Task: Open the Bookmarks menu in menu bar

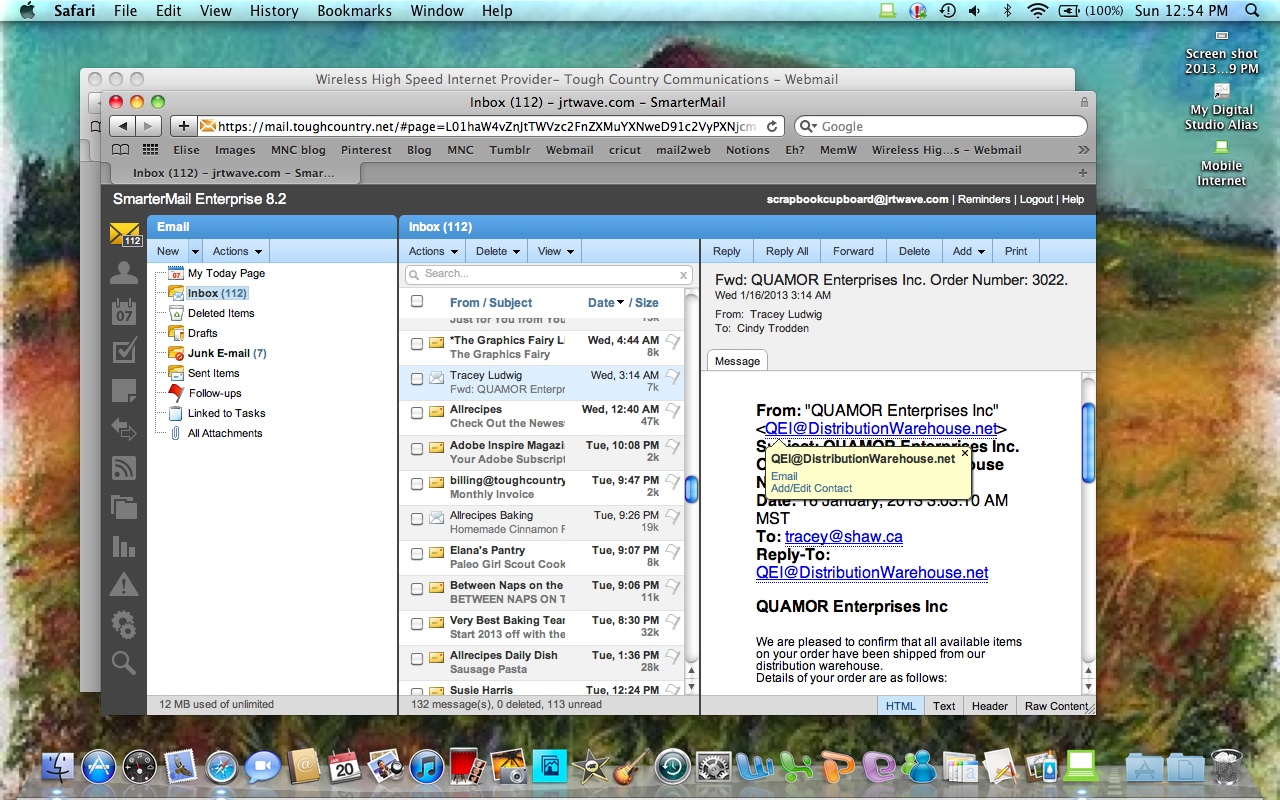Action: pos(353,11)
